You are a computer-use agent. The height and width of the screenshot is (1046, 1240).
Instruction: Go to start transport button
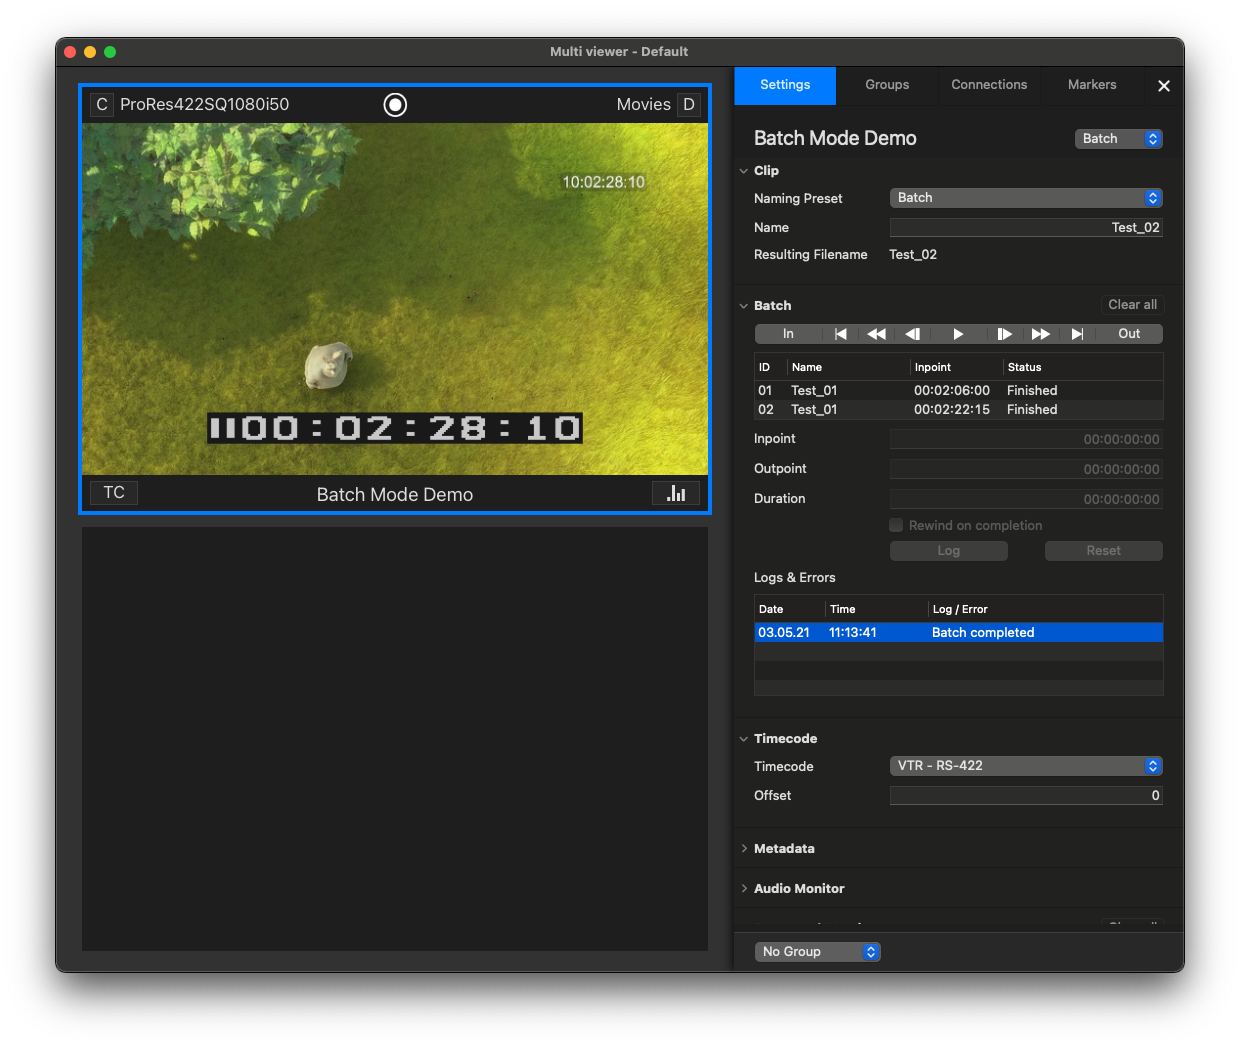840,334
